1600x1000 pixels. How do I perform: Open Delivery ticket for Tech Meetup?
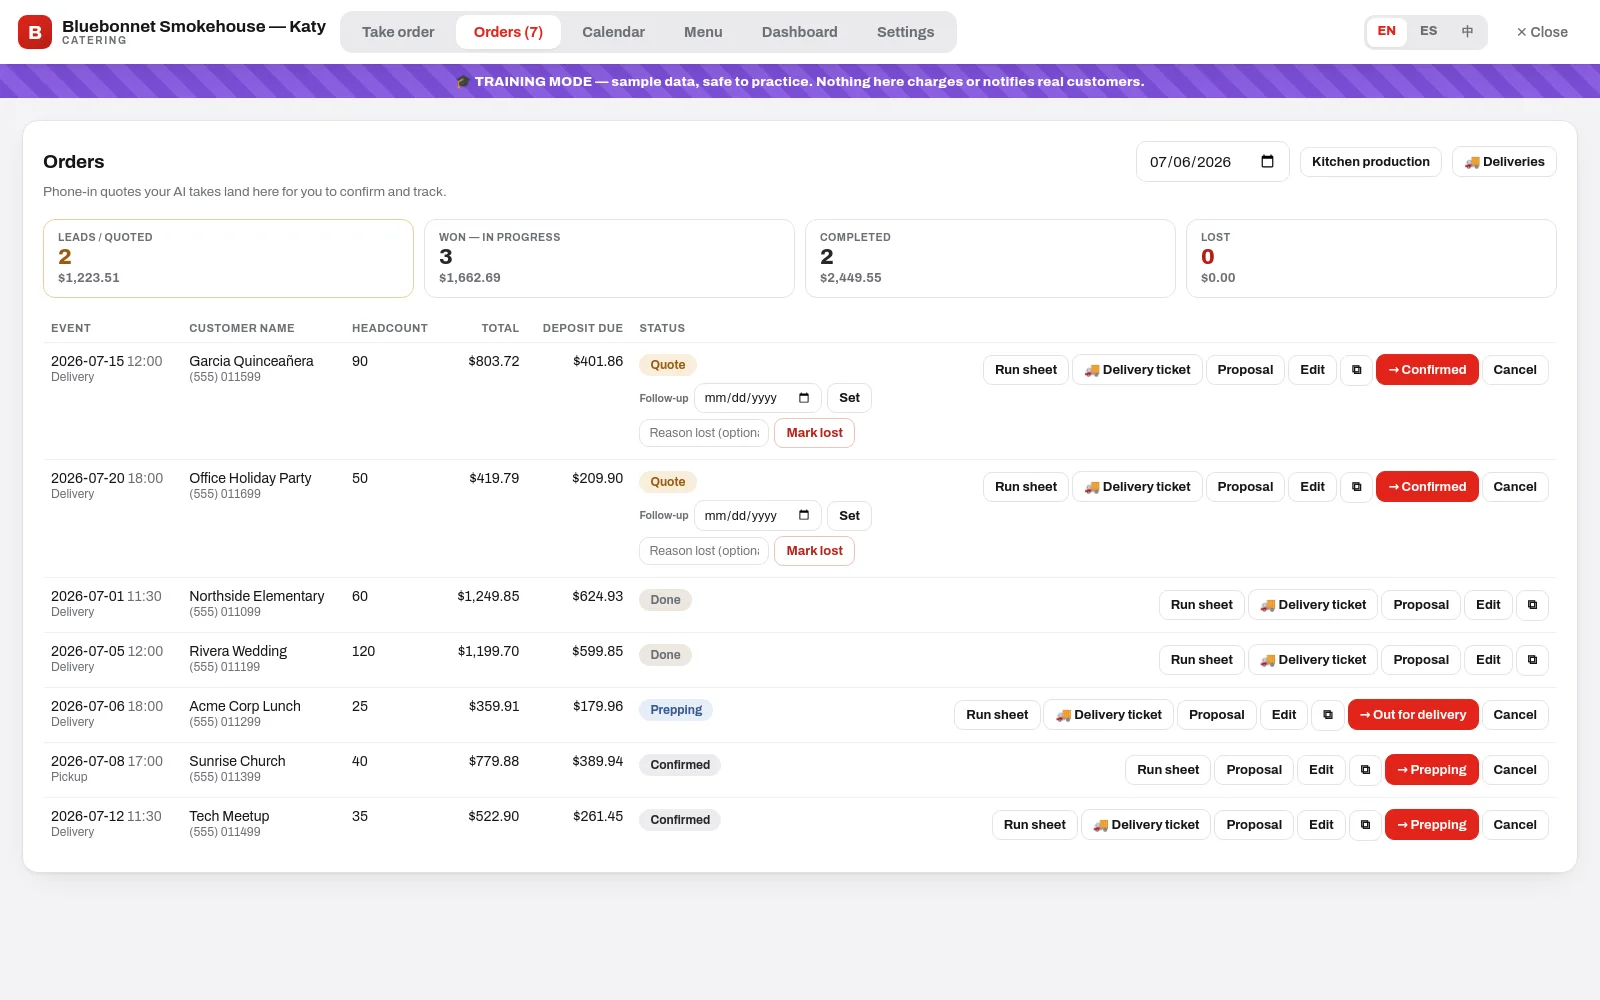(1146, 825)
